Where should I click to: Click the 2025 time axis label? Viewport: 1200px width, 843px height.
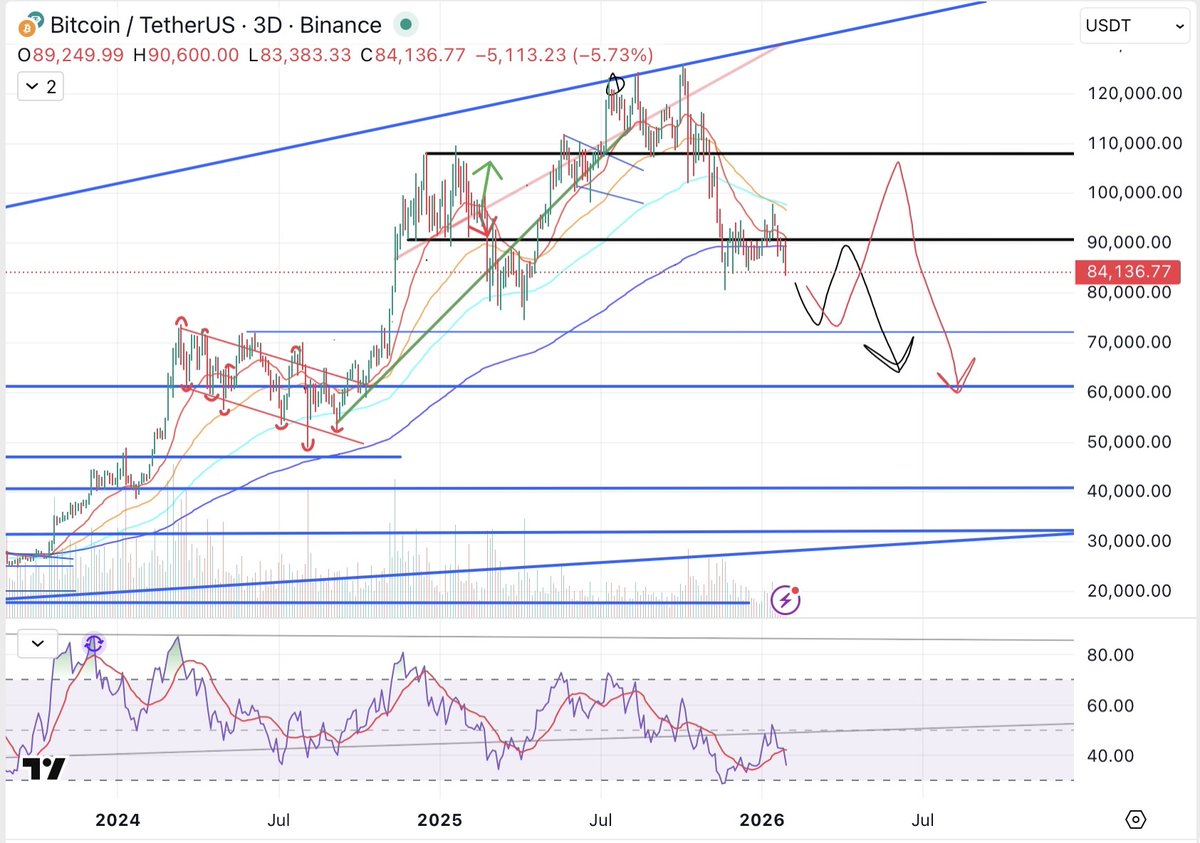pos(439,820)
